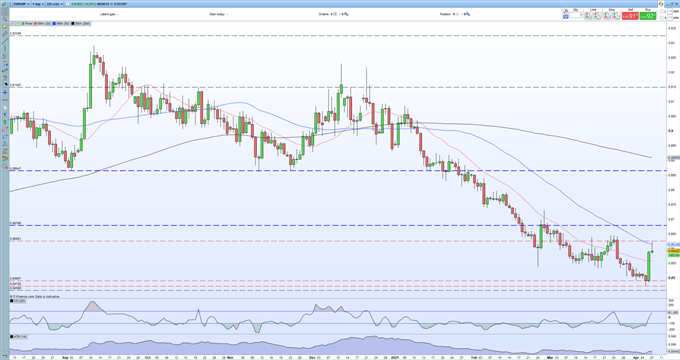Open the 1 day timeframe dropdown

click(38, 4)
